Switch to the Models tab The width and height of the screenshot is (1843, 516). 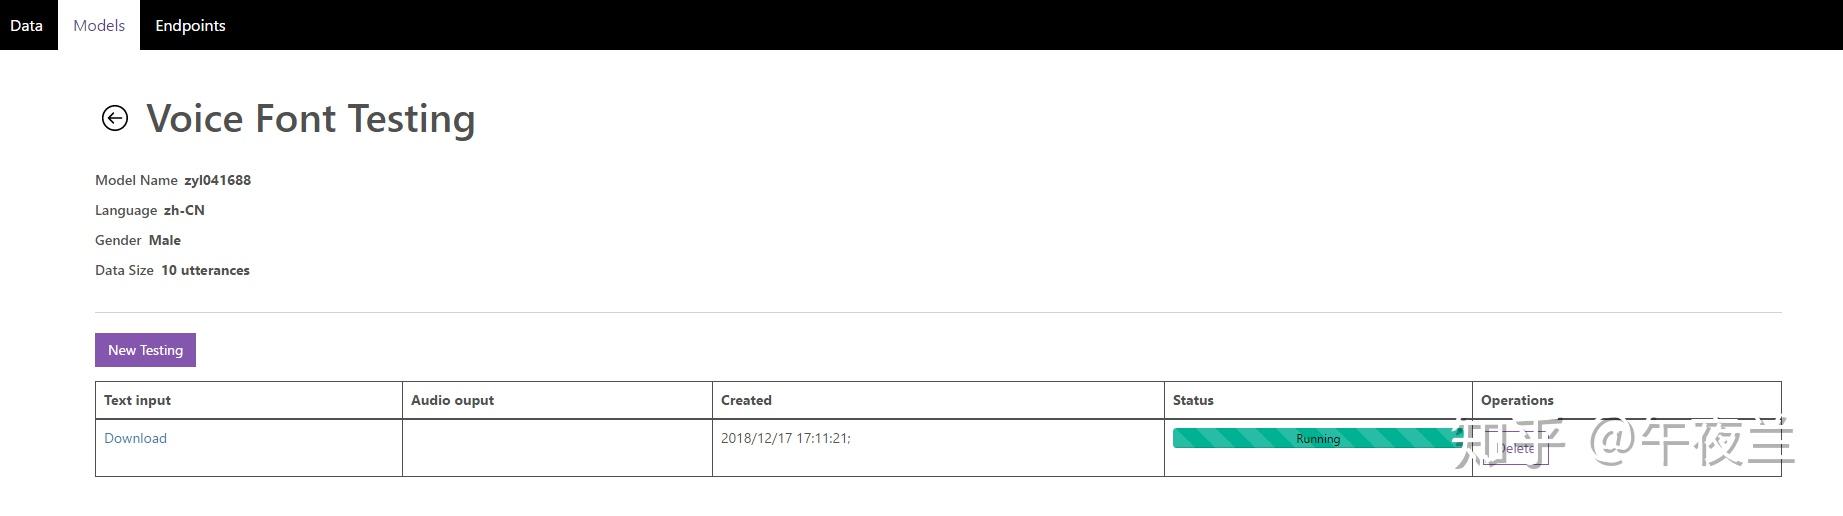pyautogui.click(x=99, y=25)
